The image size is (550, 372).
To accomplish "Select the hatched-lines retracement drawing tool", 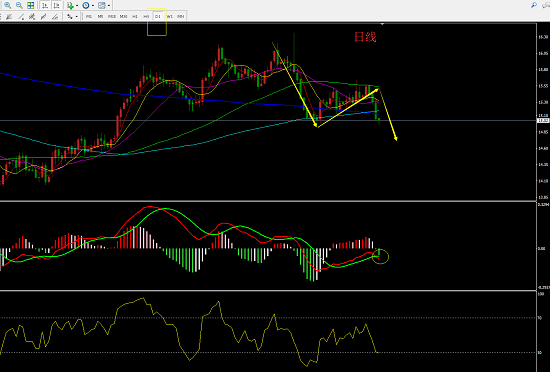I will click(x=55, y=16).
